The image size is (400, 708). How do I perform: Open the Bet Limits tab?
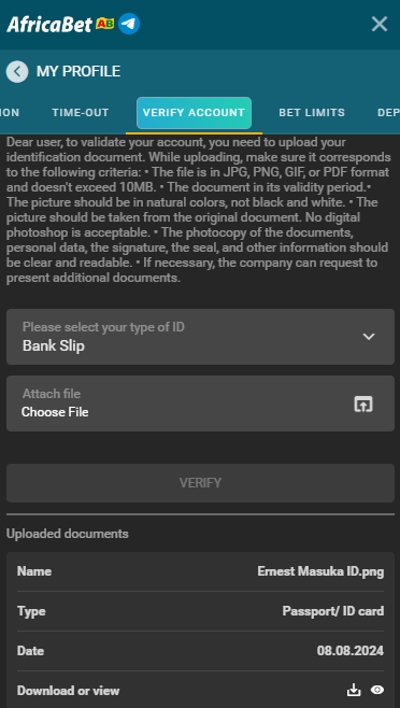(x=312, y=112)
